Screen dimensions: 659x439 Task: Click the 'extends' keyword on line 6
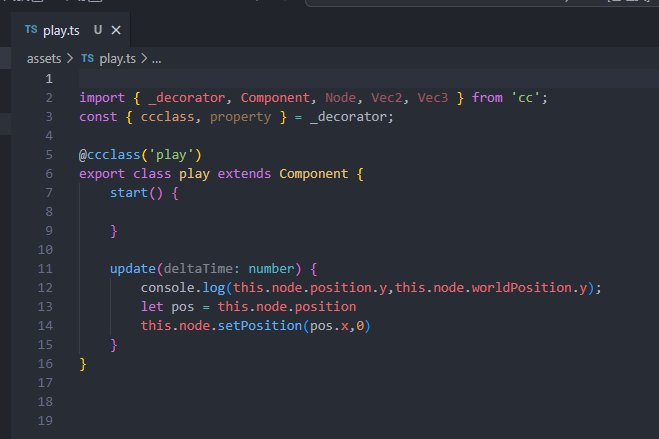[x=244, y=173]
